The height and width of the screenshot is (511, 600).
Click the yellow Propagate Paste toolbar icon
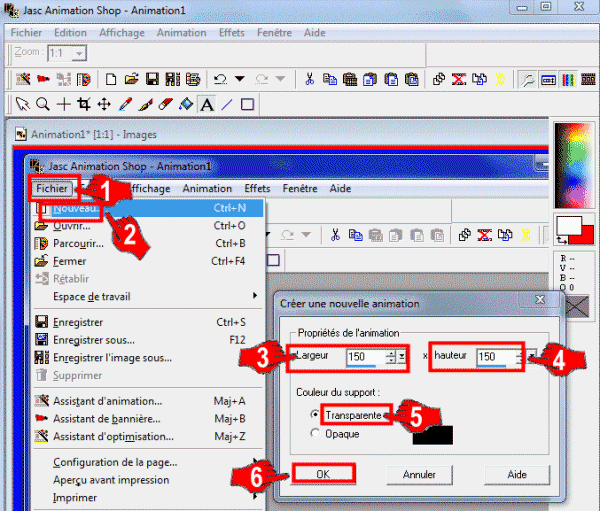500,80
